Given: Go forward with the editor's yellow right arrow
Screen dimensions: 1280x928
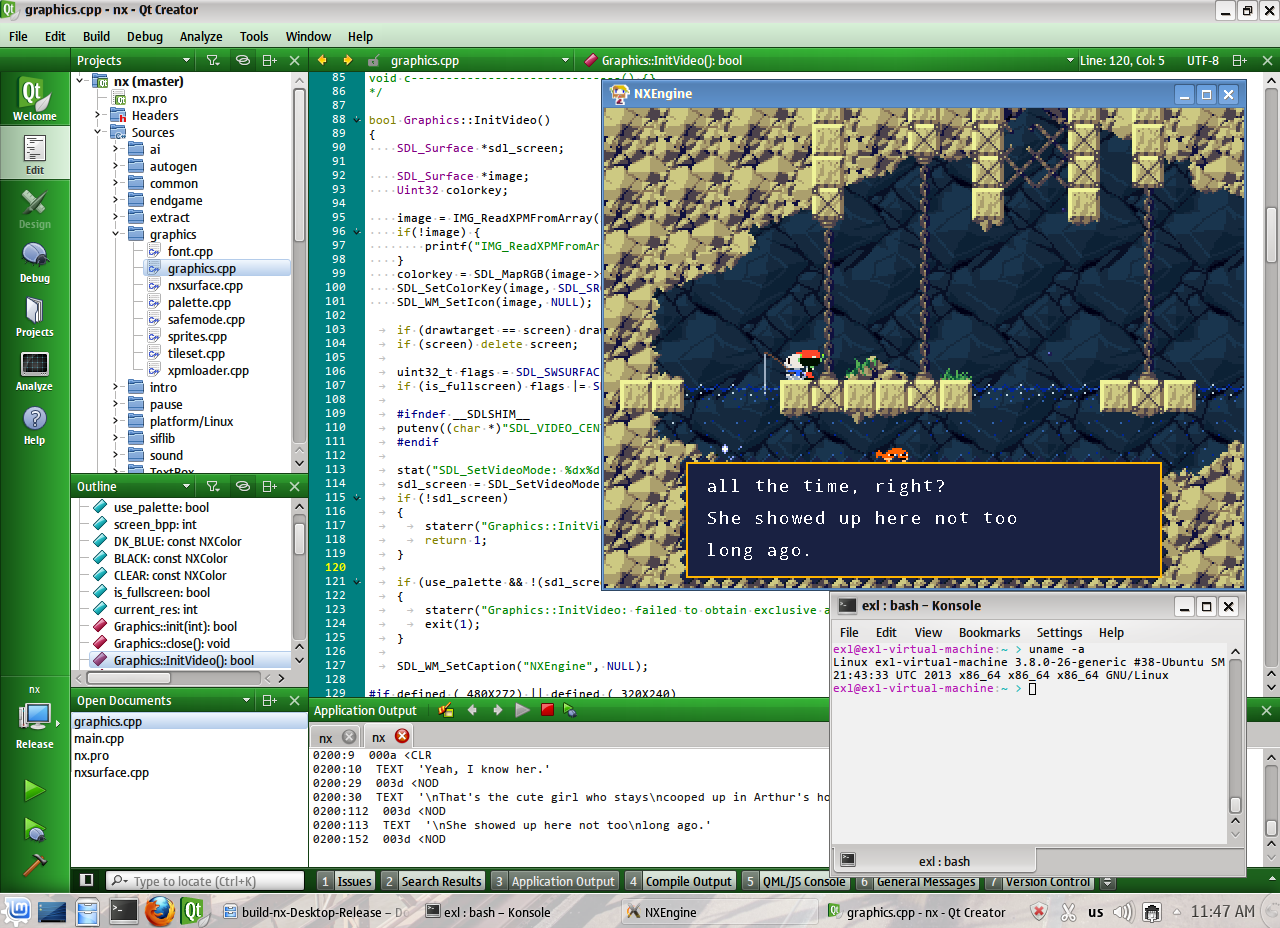Looking at the screenshot, I should 347,60.
